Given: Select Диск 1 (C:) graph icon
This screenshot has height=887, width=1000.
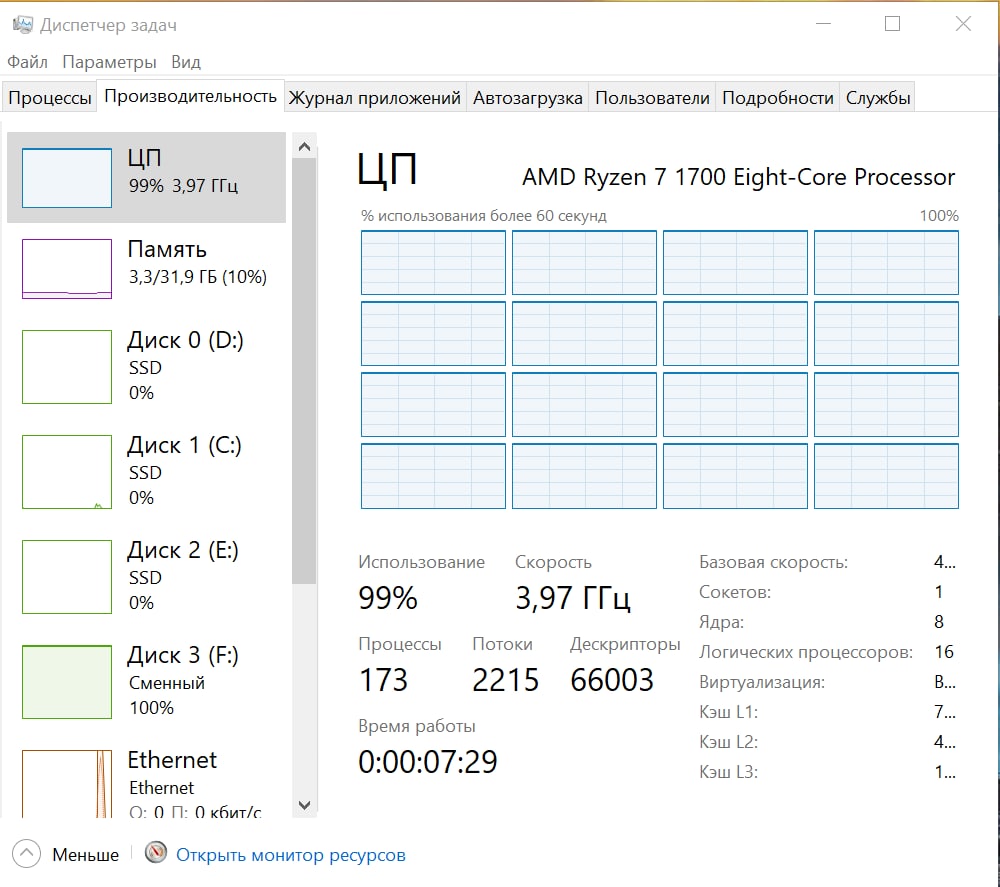Looking at the screenshot, I should [66, 472].
